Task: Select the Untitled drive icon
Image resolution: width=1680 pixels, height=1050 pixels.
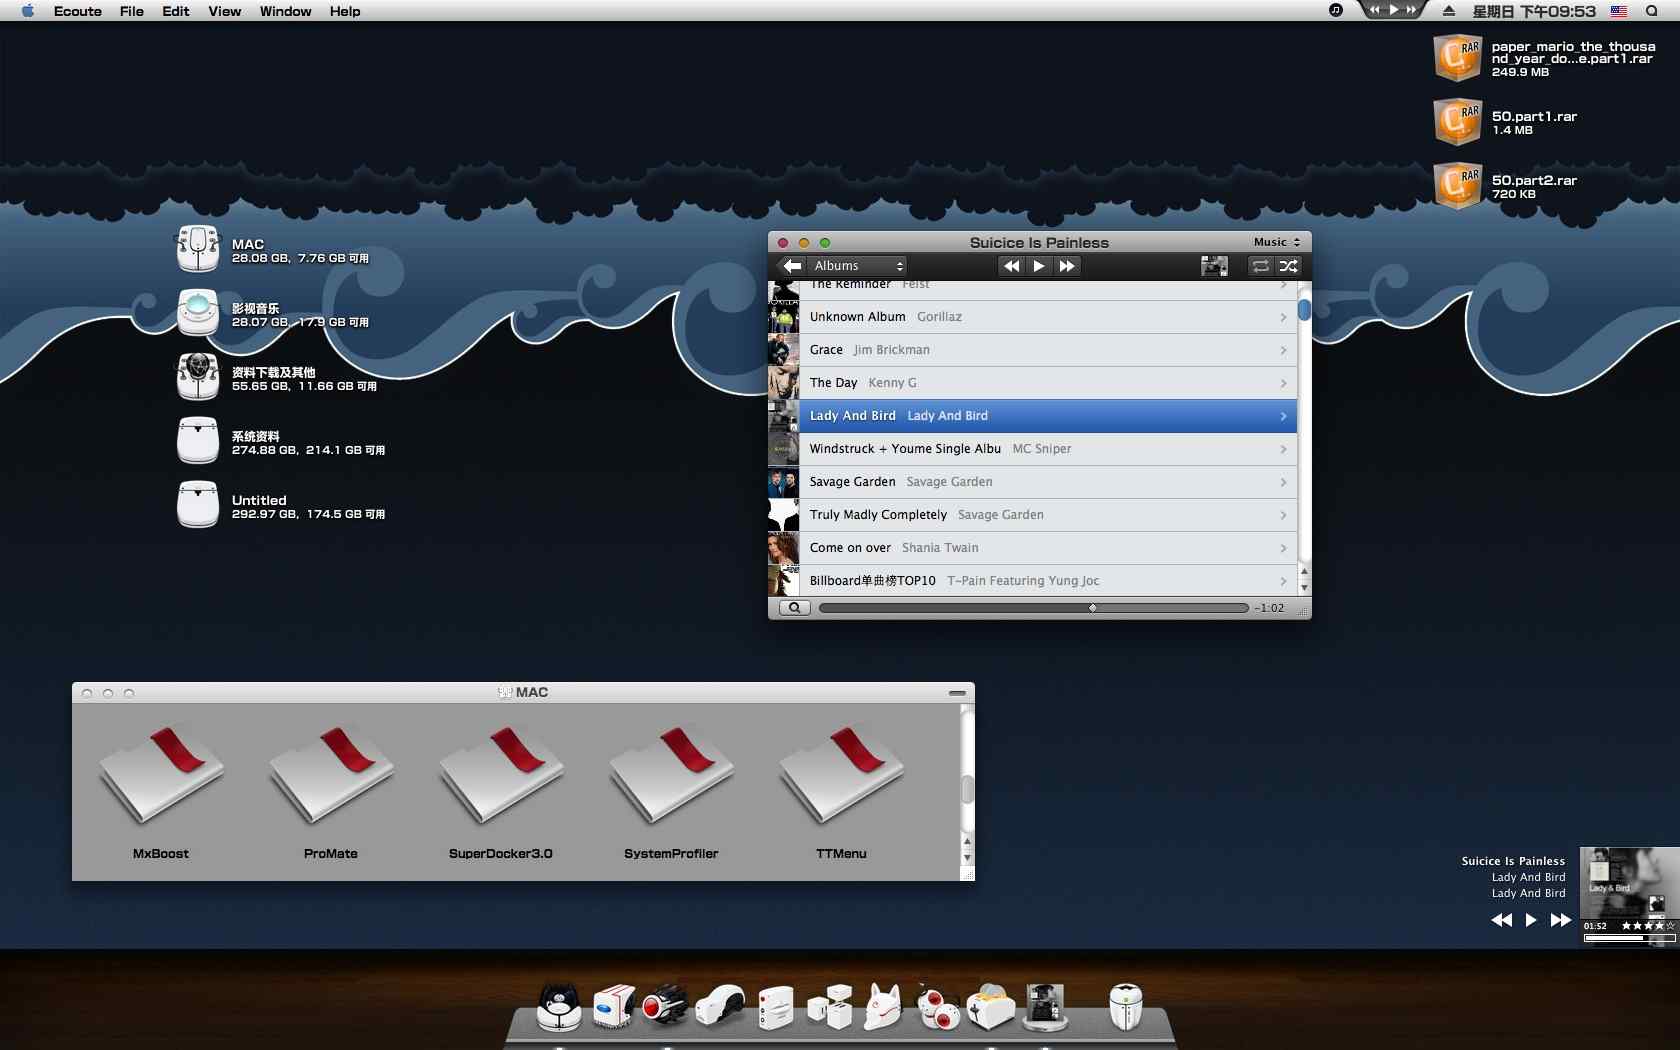Action: coord(198,505)
